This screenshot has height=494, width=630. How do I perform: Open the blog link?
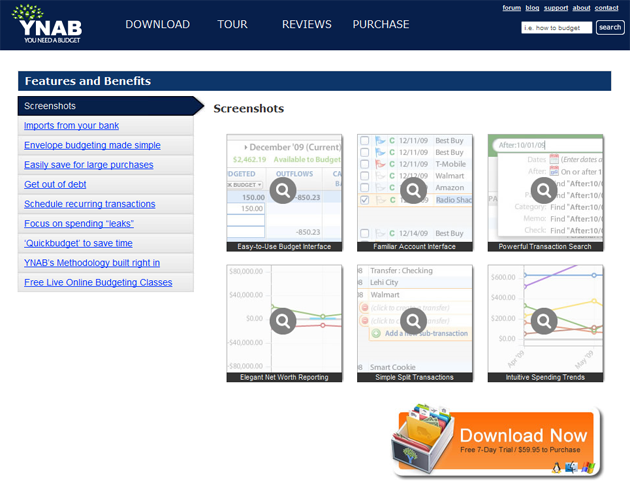coord(532,8)
